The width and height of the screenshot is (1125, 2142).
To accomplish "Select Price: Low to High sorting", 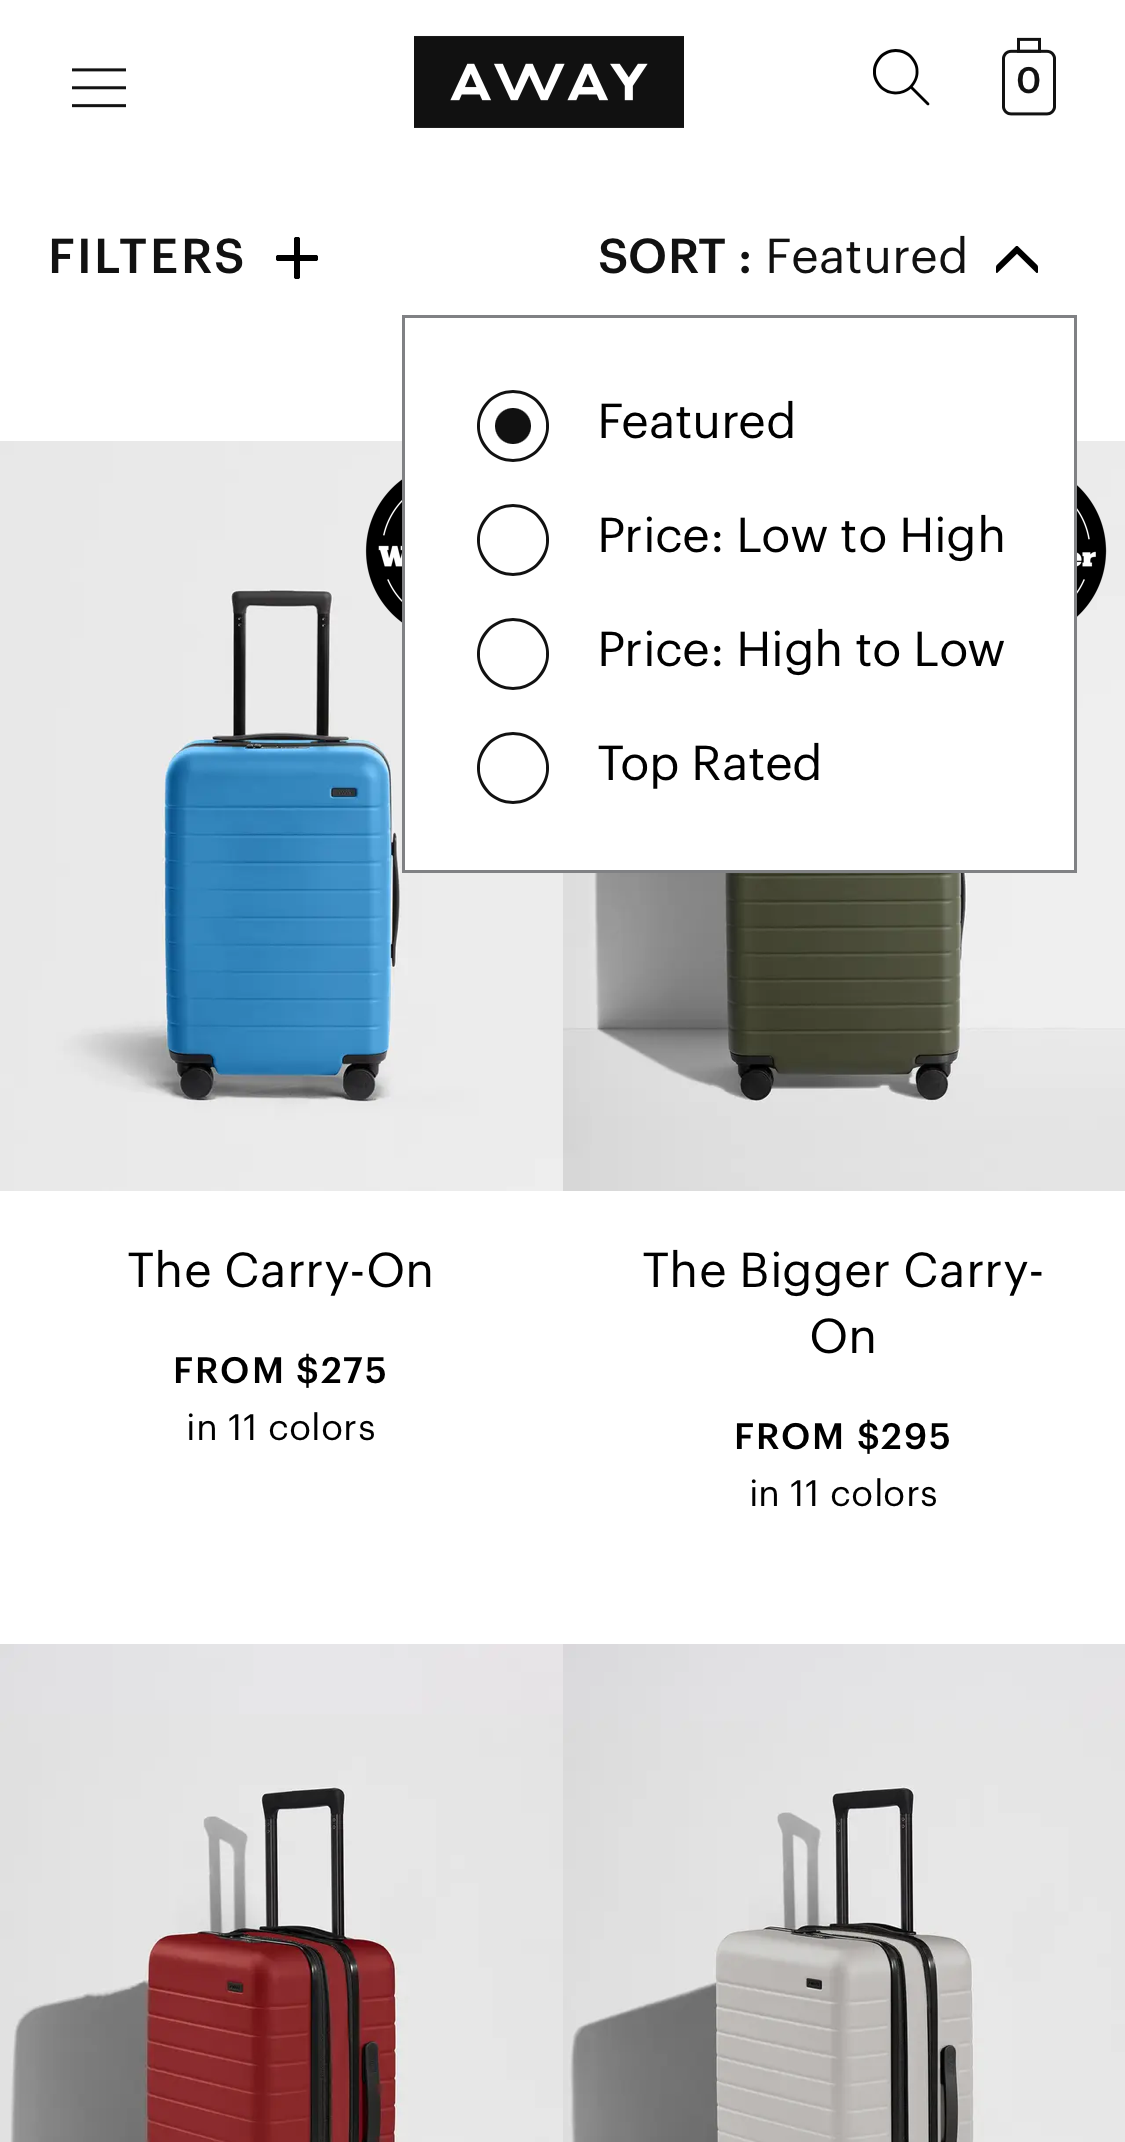I will pyautogui.click(x=513, y=540).
